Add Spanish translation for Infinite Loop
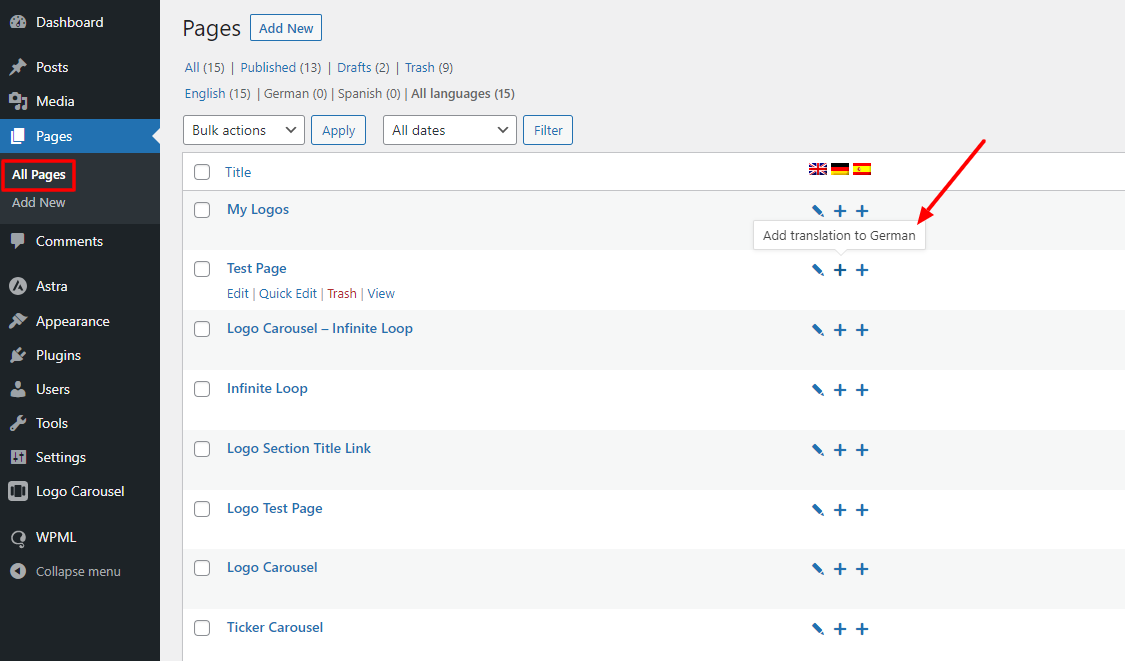The height and width of the screenshot is (661, 1125). tap(862, 390)
